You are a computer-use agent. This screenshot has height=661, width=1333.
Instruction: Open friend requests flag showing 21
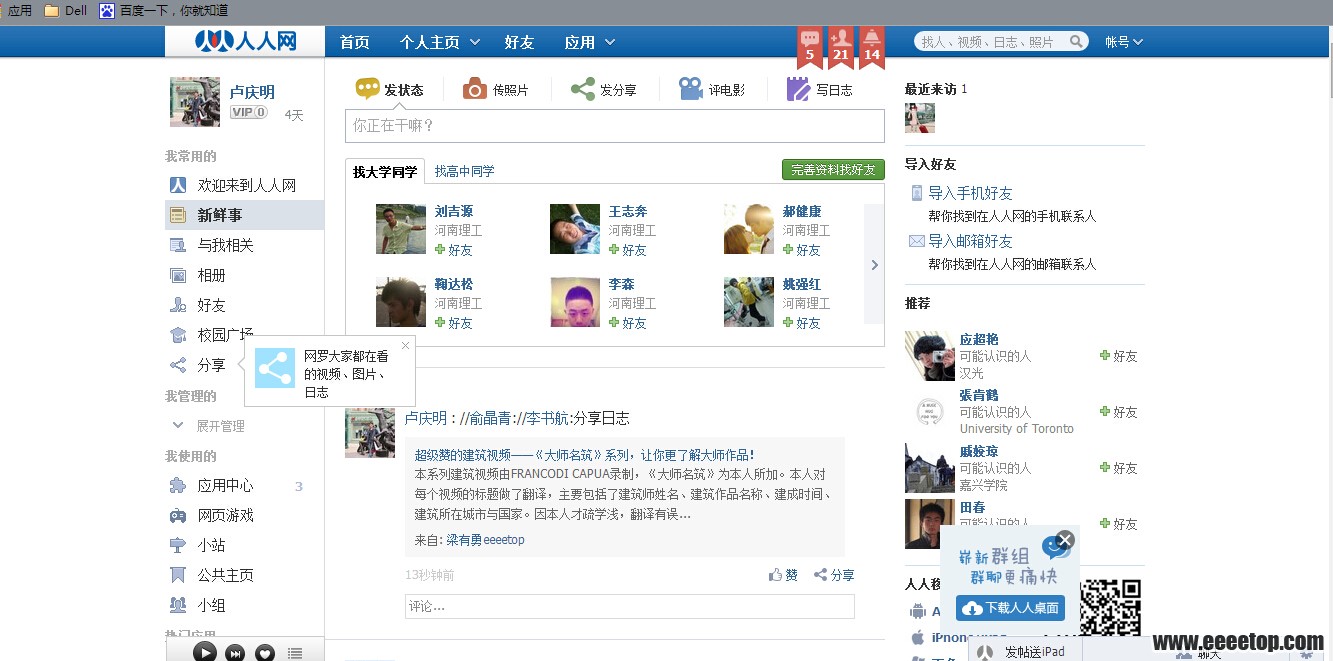point(841,47)
